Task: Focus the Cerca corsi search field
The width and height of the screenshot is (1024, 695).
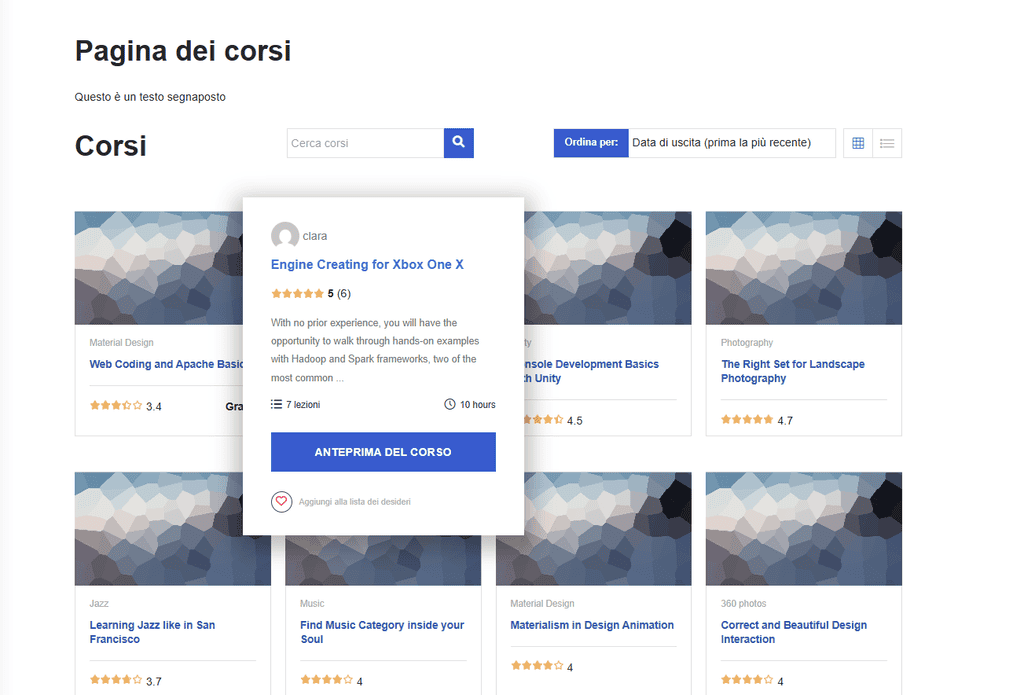Action: pyautogui.click(x=365, y=143)
